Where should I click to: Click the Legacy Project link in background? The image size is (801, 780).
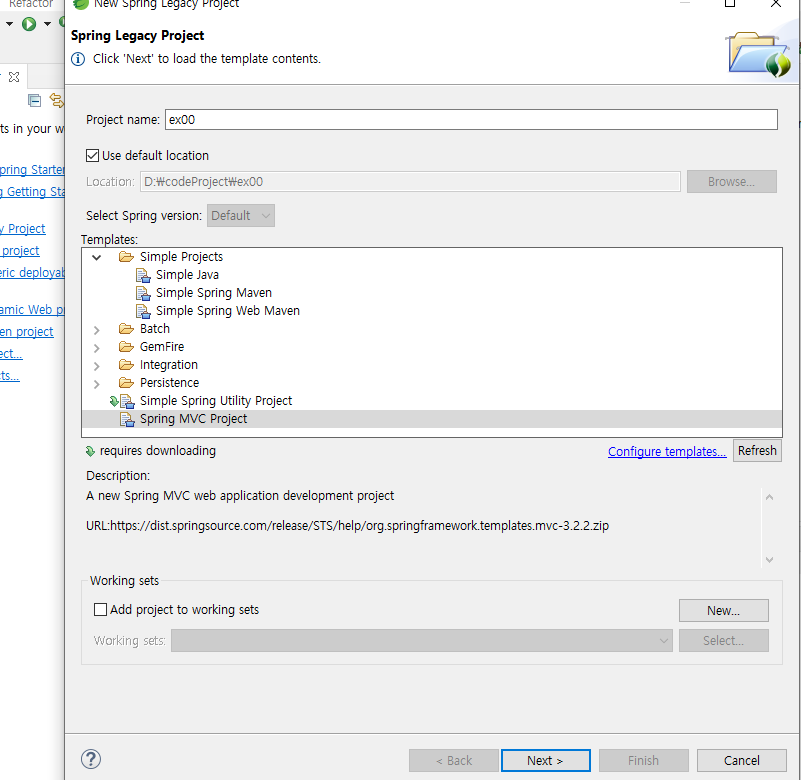(22, 229)
